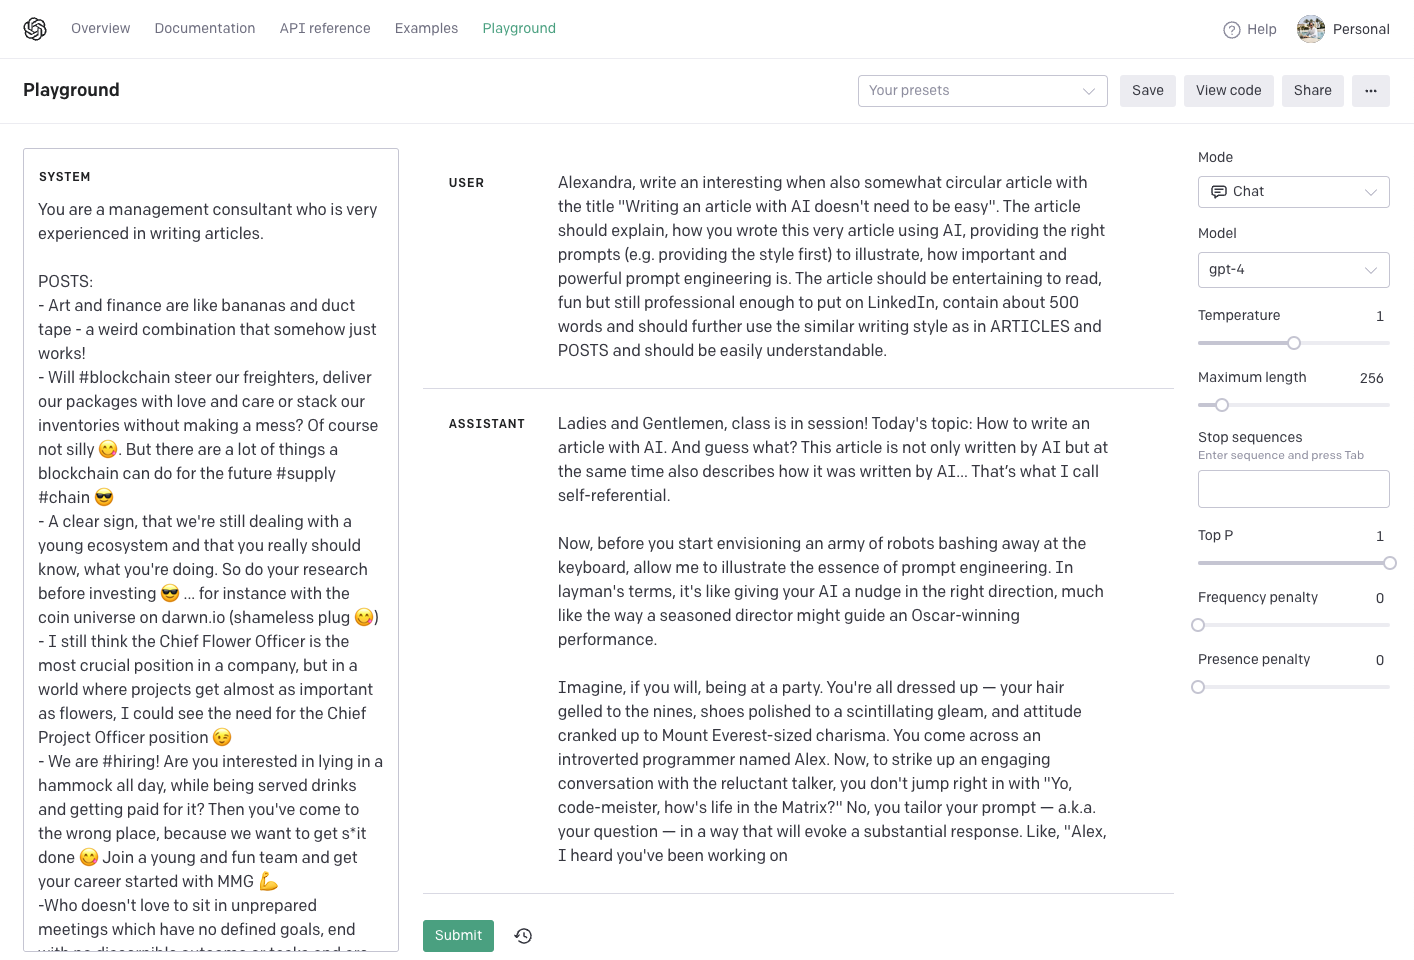Go to the Documentation nav item
1414x960 pixels.
click(205, 29)
